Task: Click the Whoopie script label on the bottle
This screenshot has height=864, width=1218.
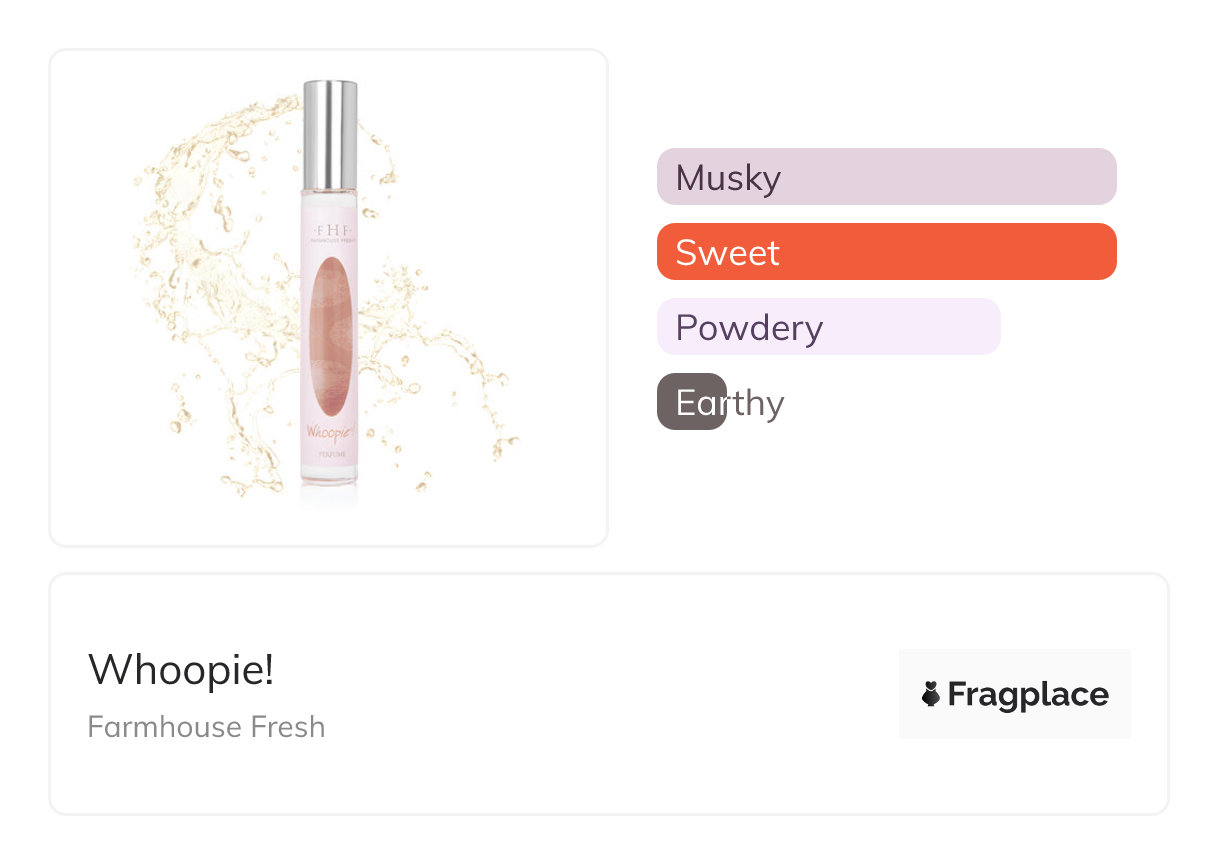Action: click(330, 435)
